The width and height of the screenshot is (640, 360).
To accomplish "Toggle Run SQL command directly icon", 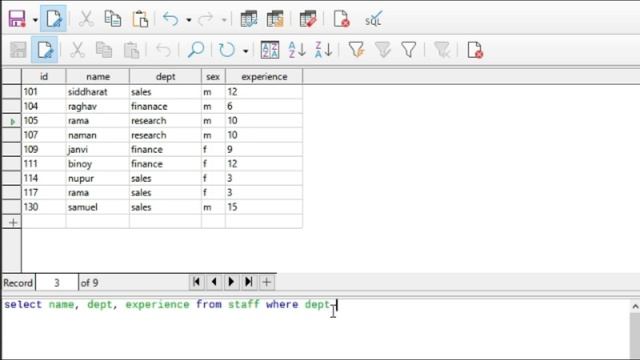I will (373, 19).
